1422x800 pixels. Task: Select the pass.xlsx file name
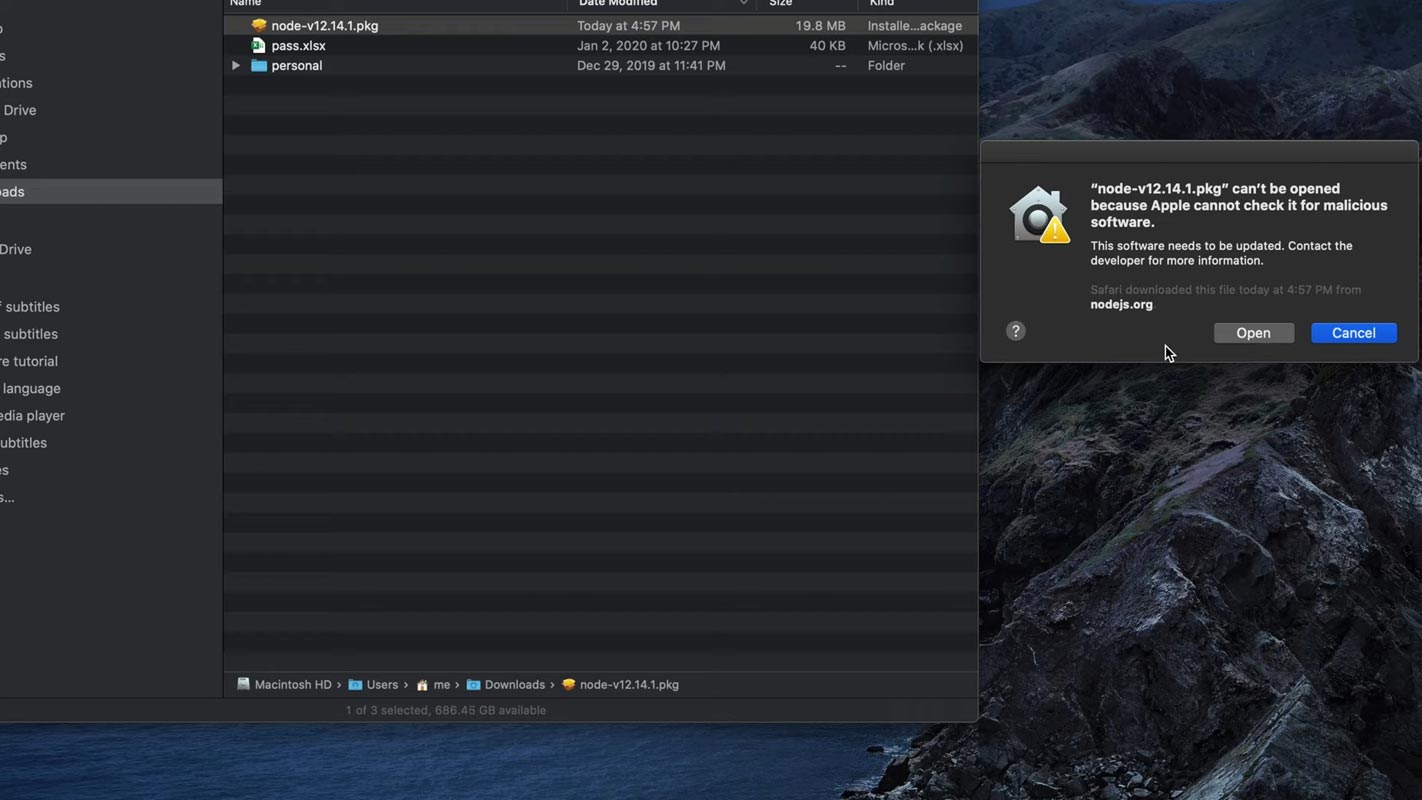pos(298,45)
